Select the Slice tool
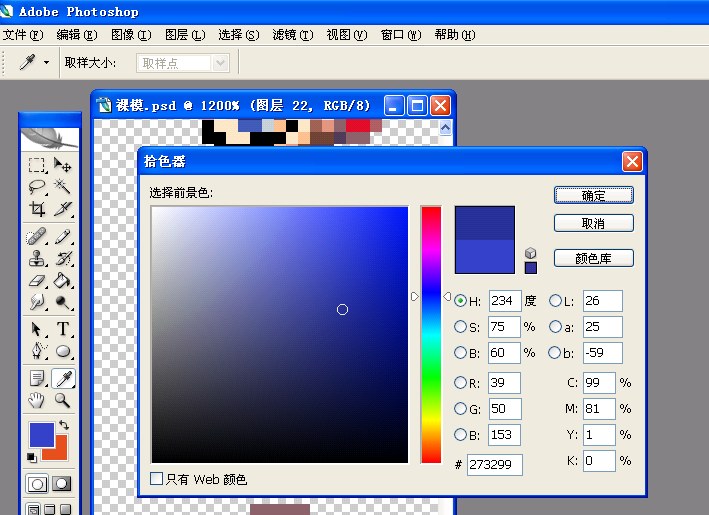 point(62,208)
